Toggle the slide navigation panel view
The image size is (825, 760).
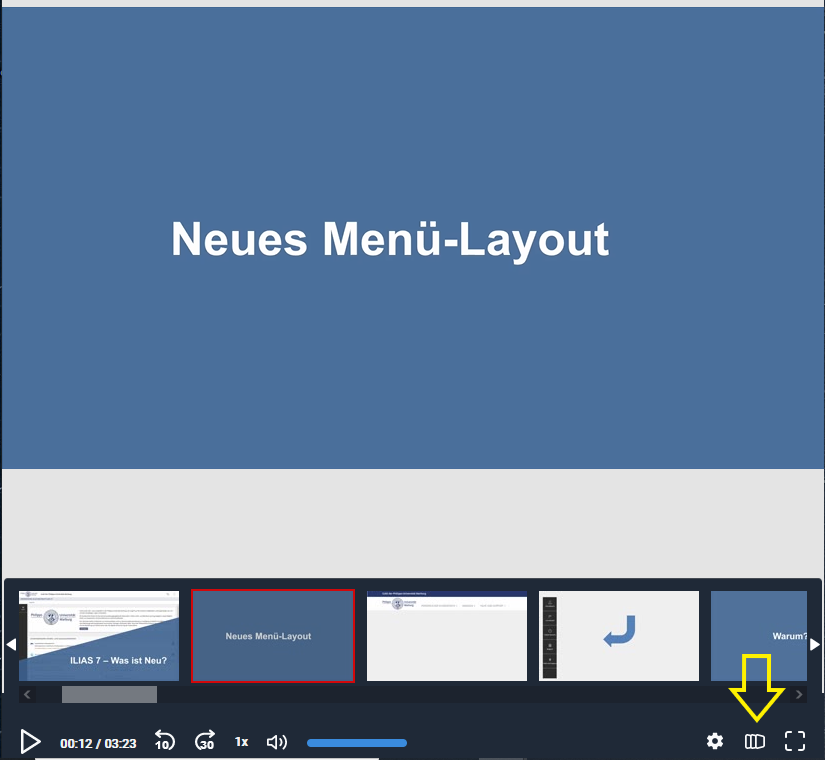coord(755,741)
